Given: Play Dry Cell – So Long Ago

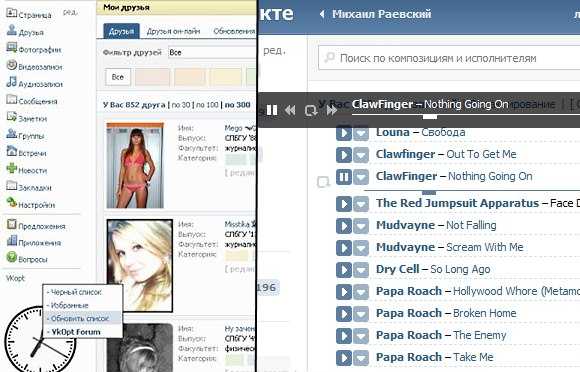Looking at the screenshot, I should pos(344,270).
